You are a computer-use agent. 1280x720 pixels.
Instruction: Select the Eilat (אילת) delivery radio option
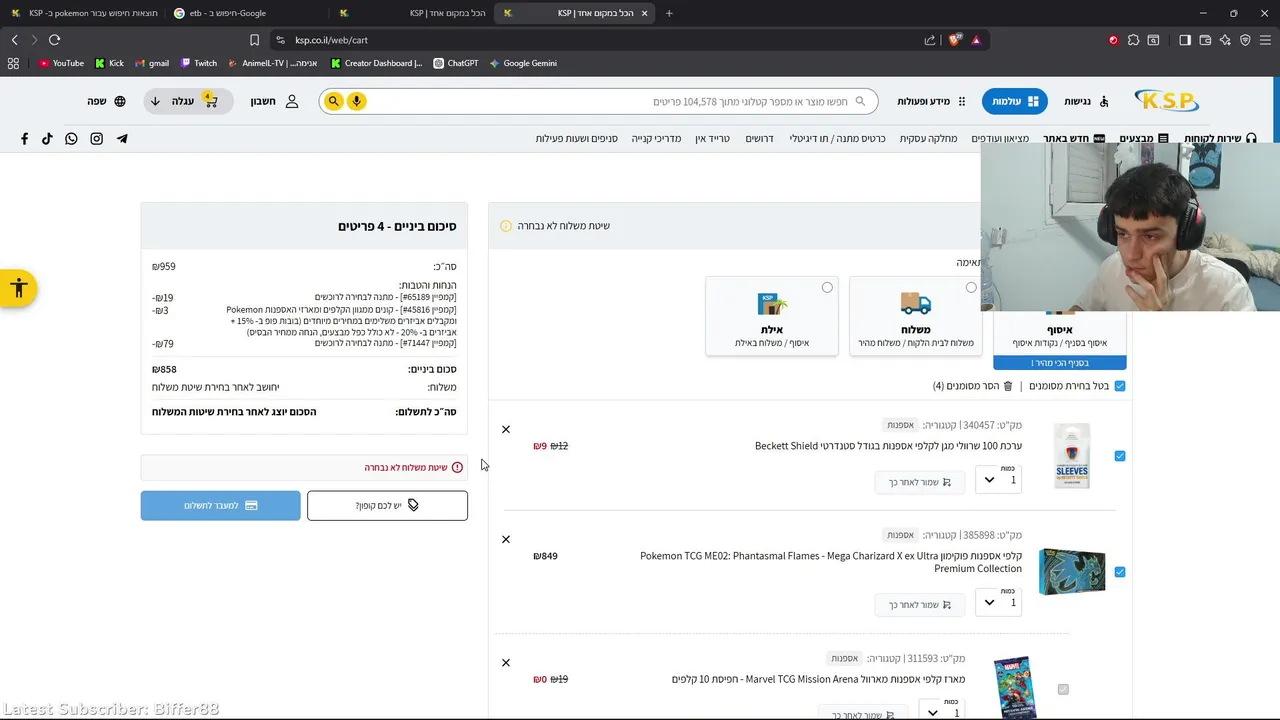[827, 288]
